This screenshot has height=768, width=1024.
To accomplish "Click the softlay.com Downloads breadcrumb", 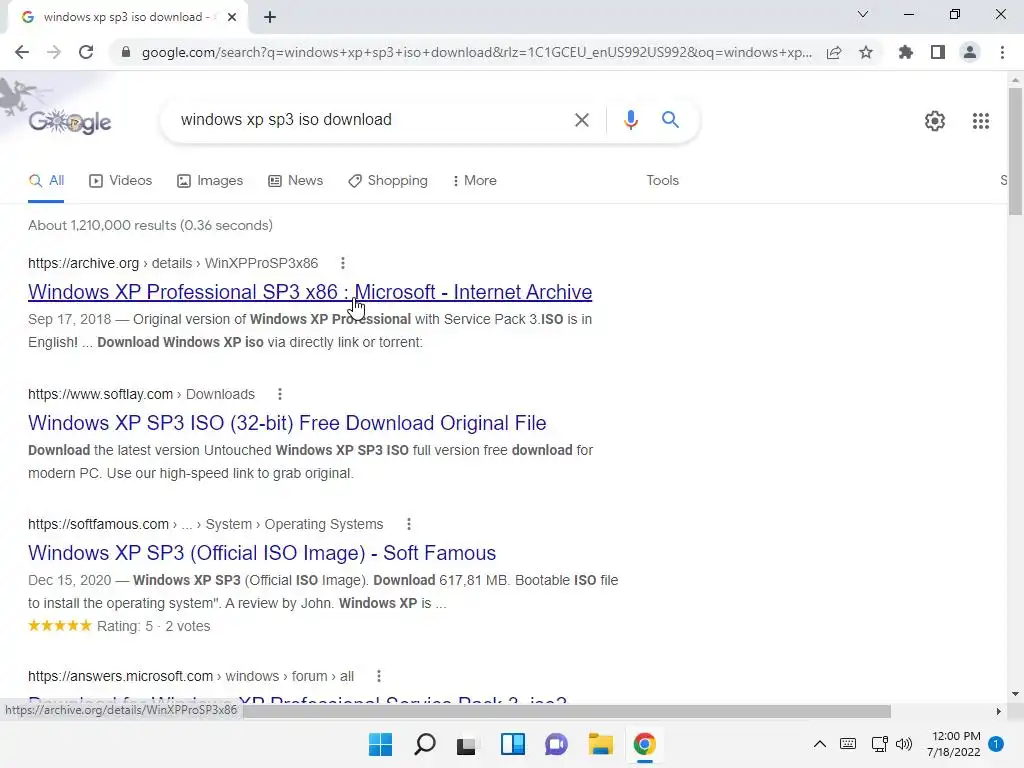I will pos(141,394).
